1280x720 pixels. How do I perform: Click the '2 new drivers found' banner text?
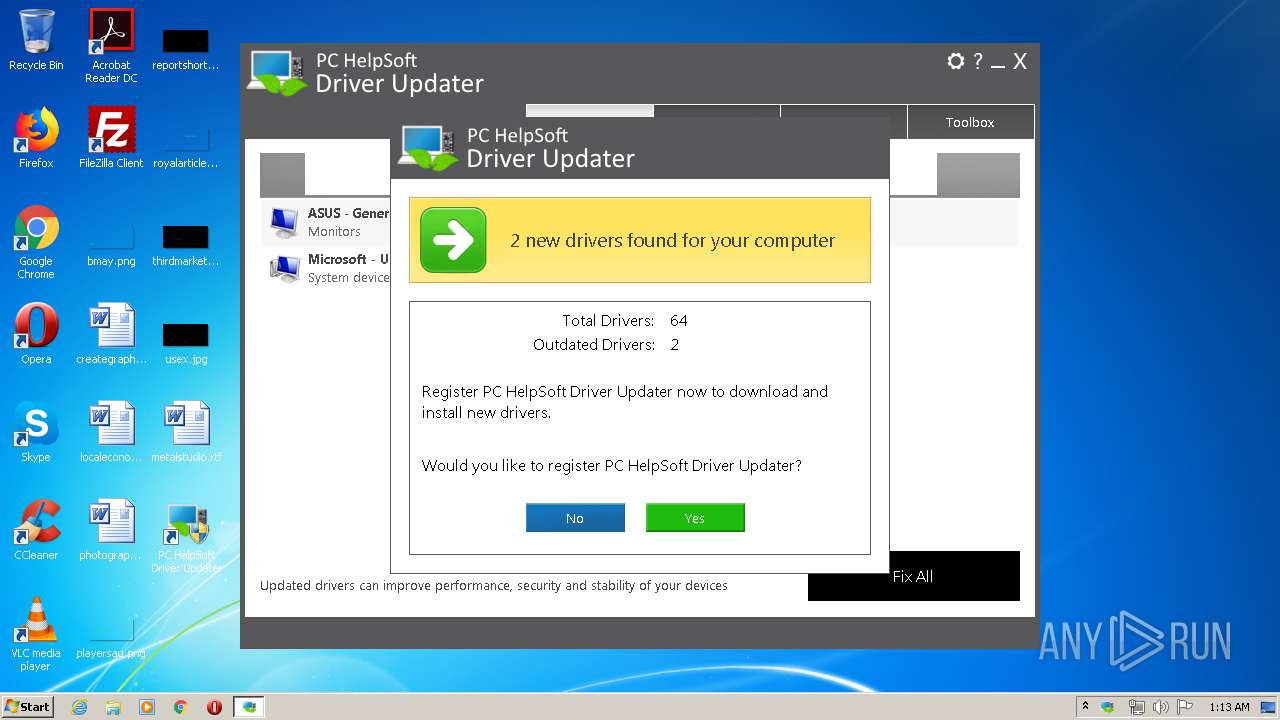point(673,240)
